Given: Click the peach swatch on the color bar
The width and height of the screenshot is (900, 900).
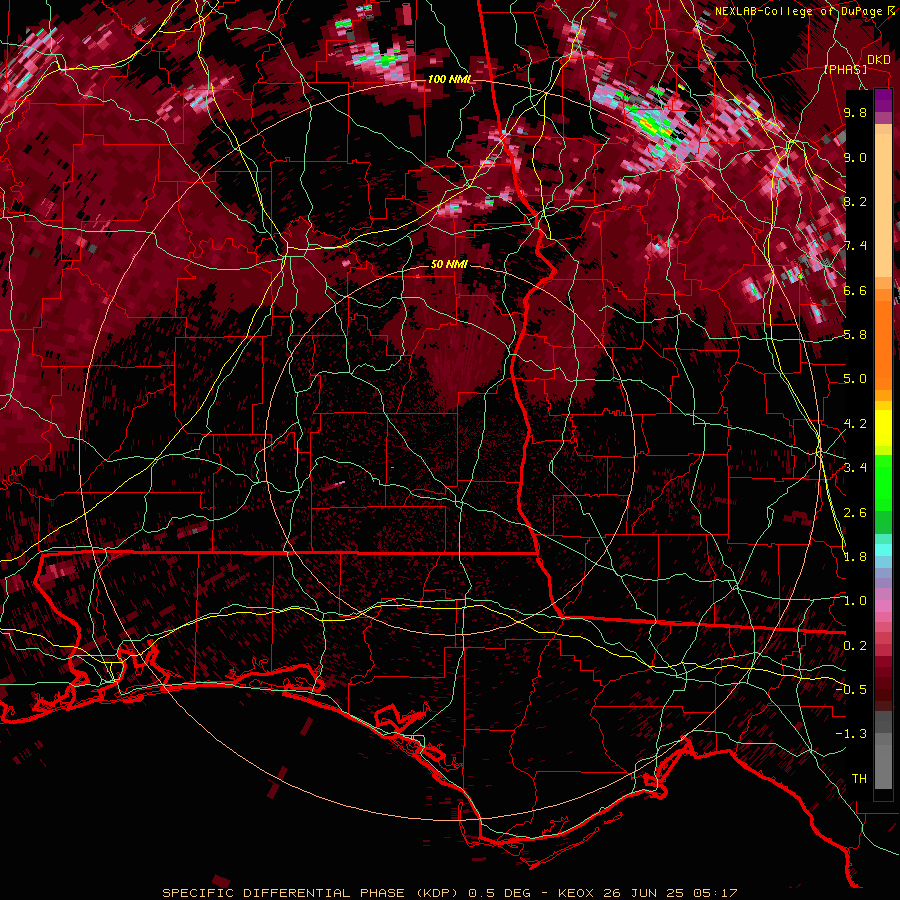Looking at the screenshot, I should (883, 207).
